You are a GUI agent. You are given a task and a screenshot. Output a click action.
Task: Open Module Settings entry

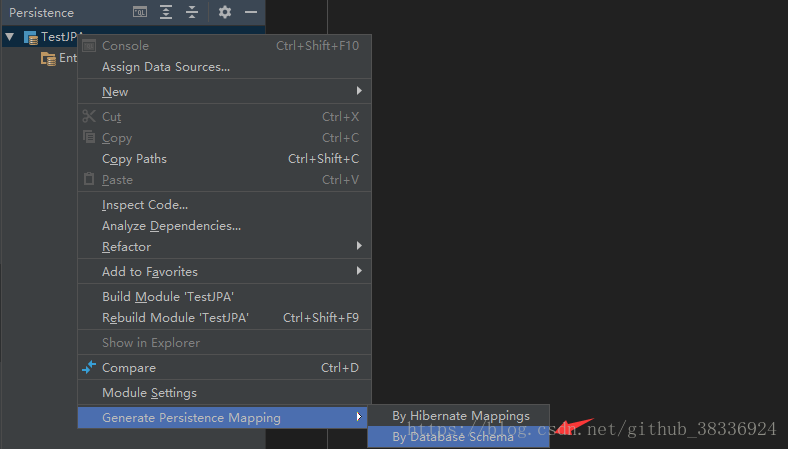coord(225,393)
